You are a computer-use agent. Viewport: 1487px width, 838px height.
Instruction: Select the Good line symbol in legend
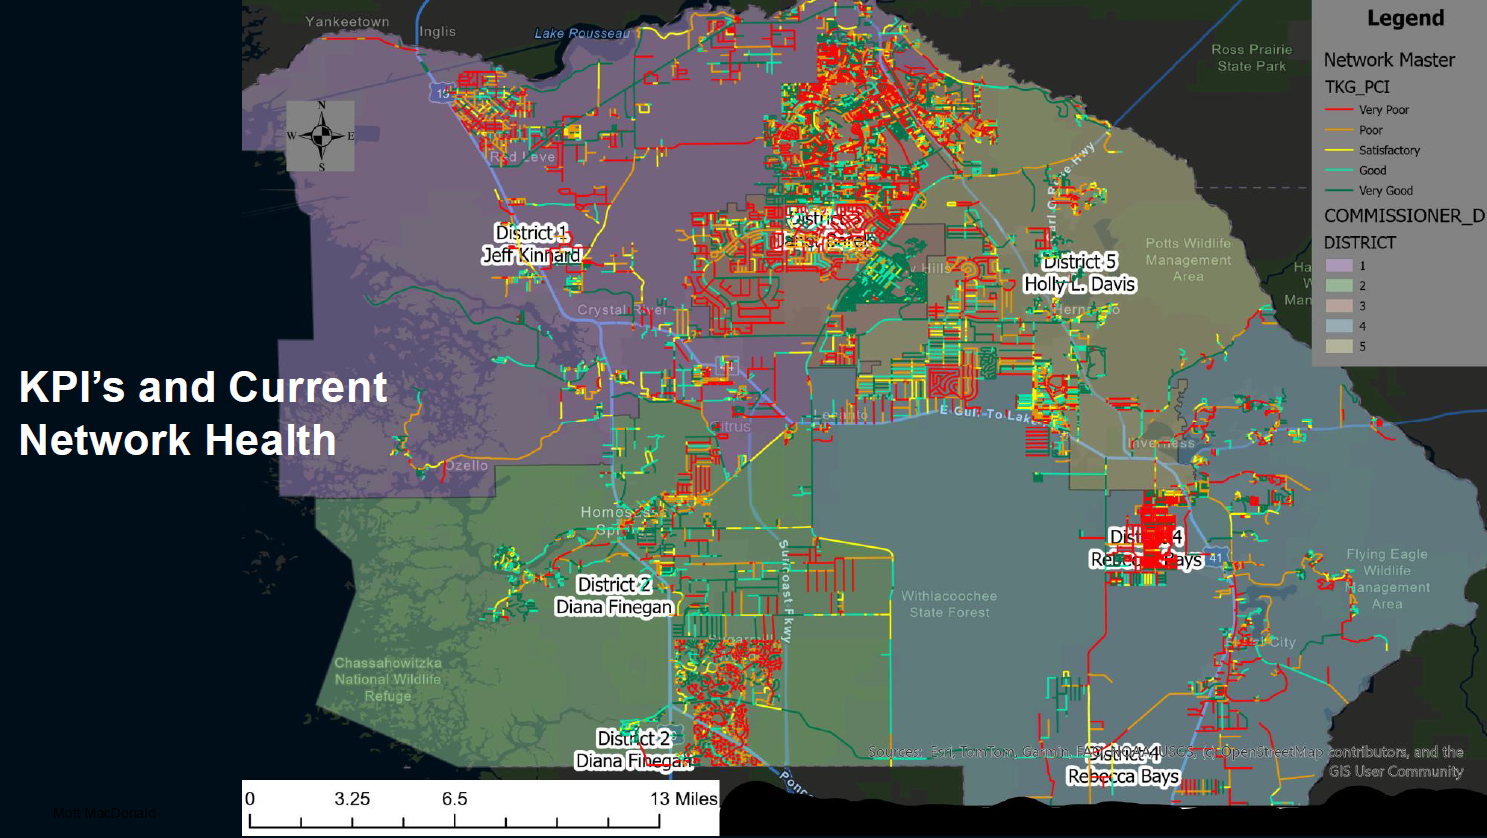[1338, 170]
